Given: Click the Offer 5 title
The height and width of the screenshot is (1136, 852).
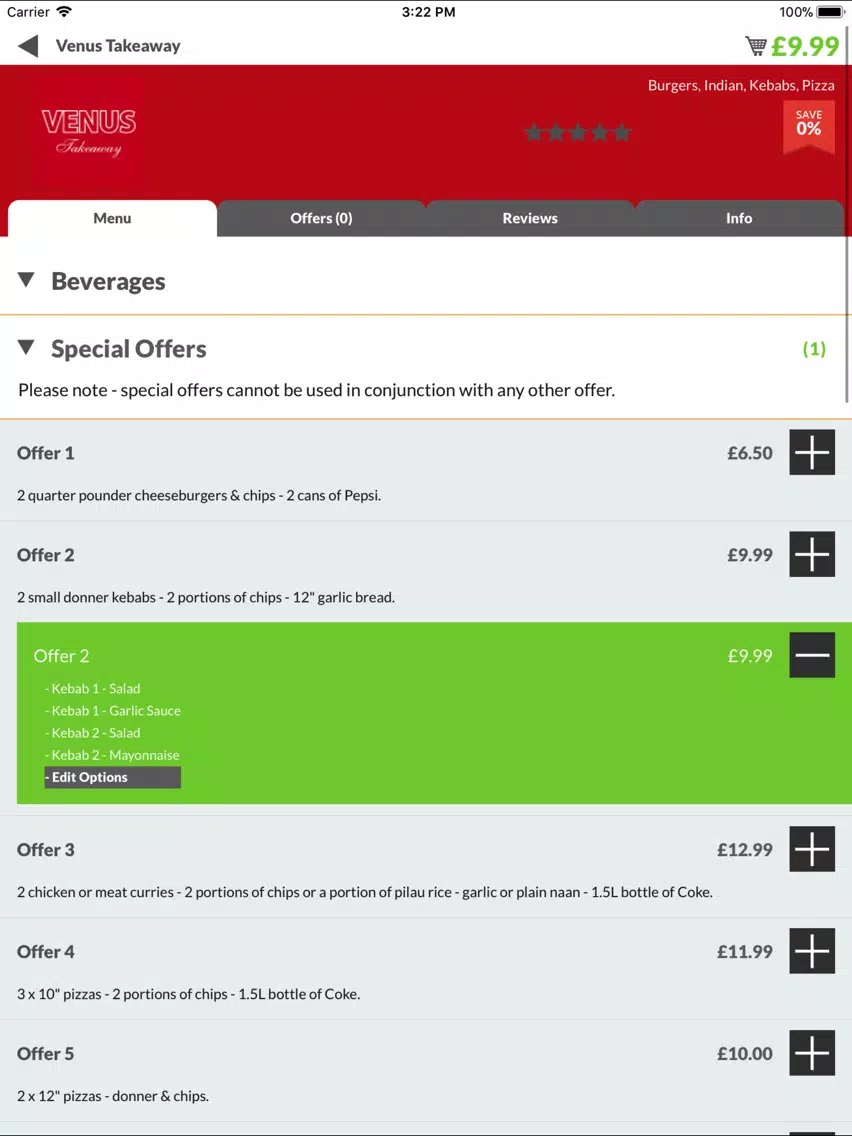Looking at the screenshot, I should (x=46, y=1053).
